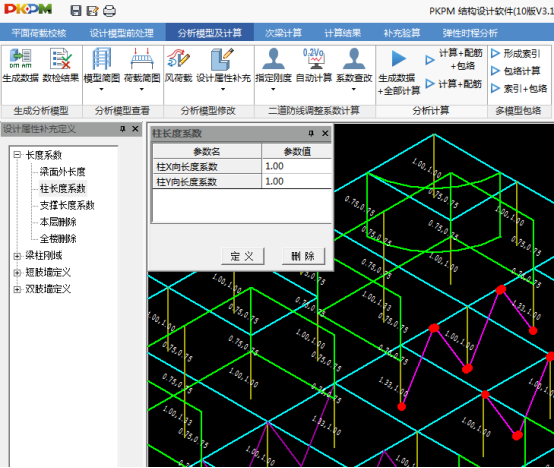The image size is (554, 468).
Task: Select 本层删除 in tree
Action: [x=58, y=222]
